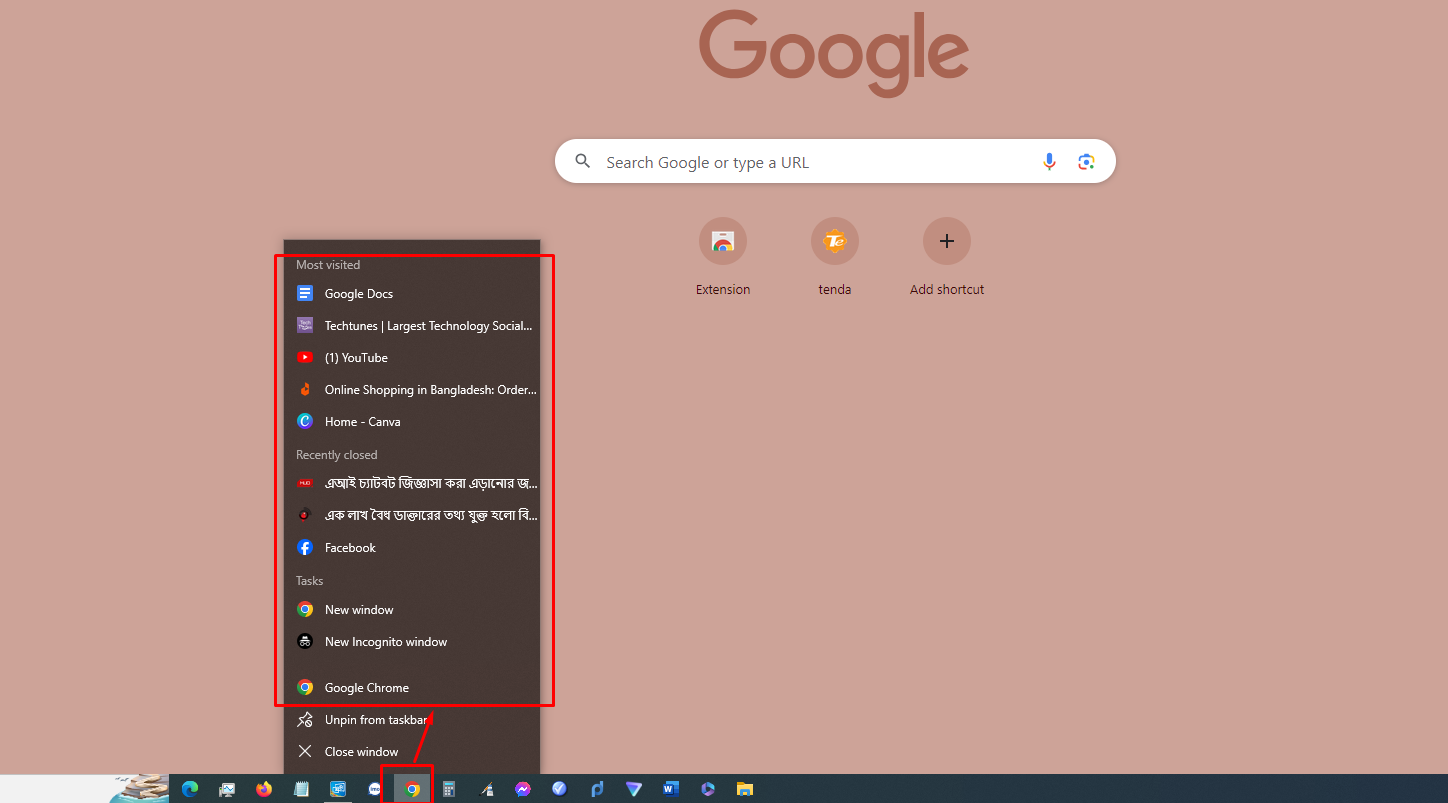Launch Firefox from the taskbar

tap(264, 789)
